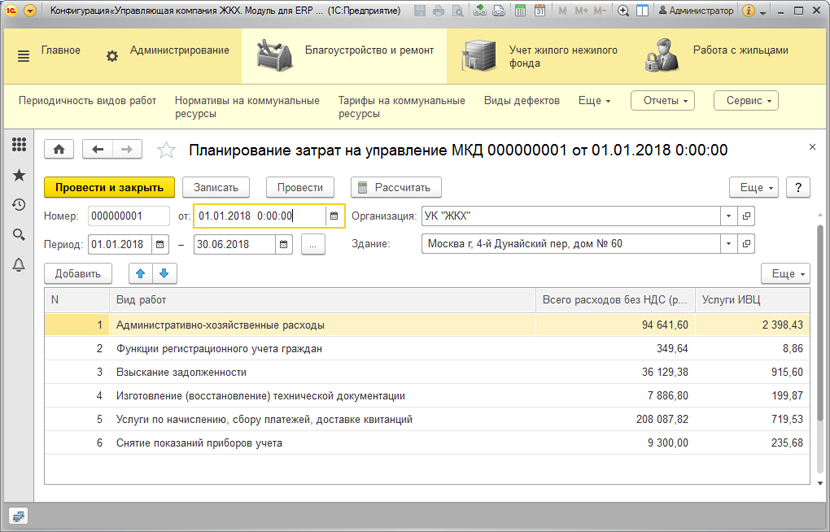
Task: Open help with the question mark button
Action: click(x=798, y=187)
